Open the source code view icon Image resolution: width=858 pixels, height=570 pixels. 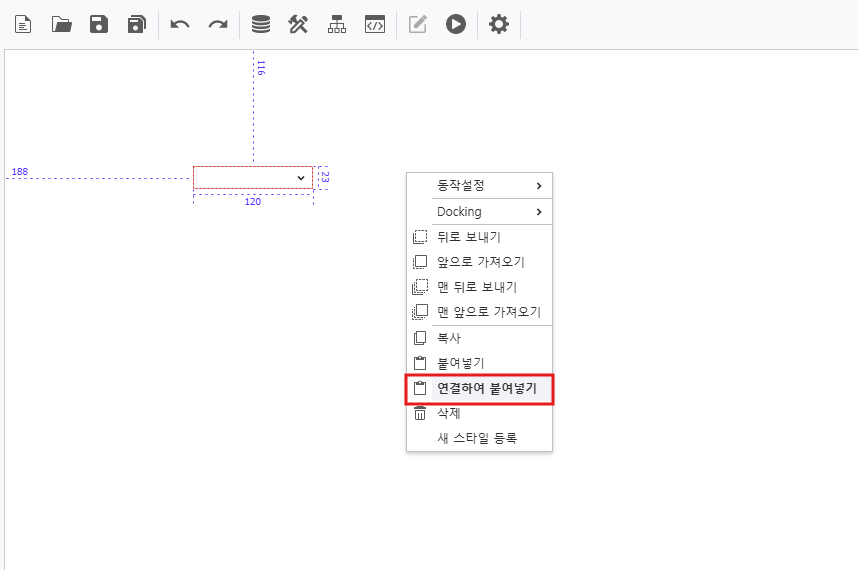tap(375, 25)
